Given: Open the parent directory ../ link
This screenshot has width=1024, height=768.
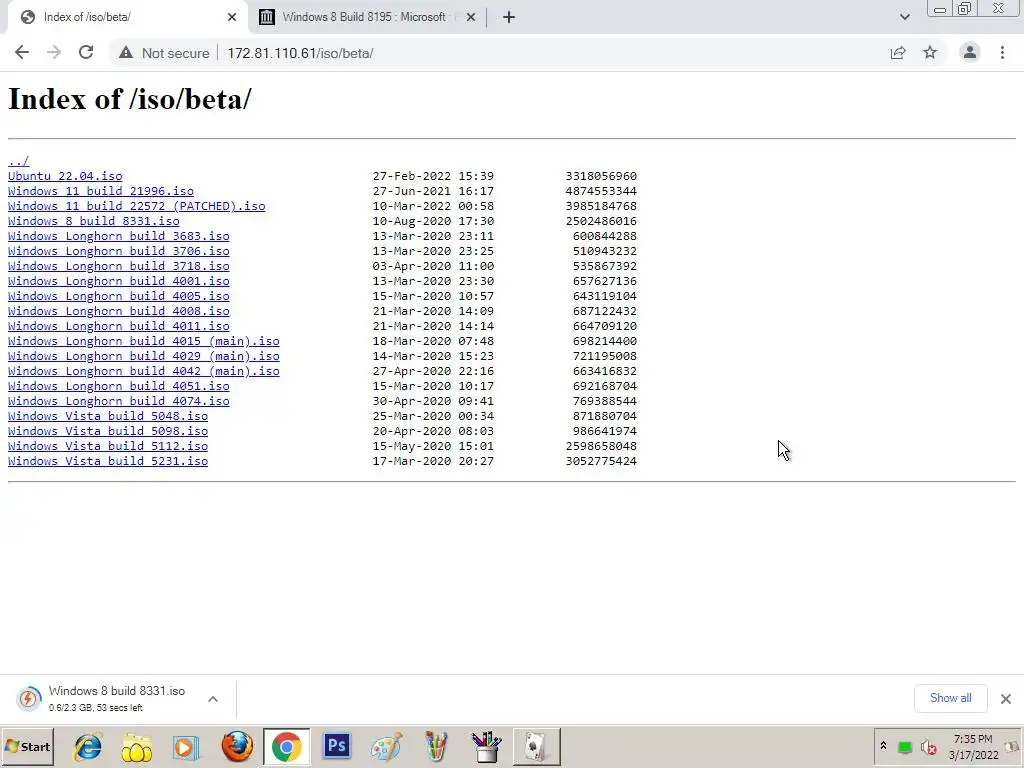Looking at the screenshot, I should click(18, 161).
